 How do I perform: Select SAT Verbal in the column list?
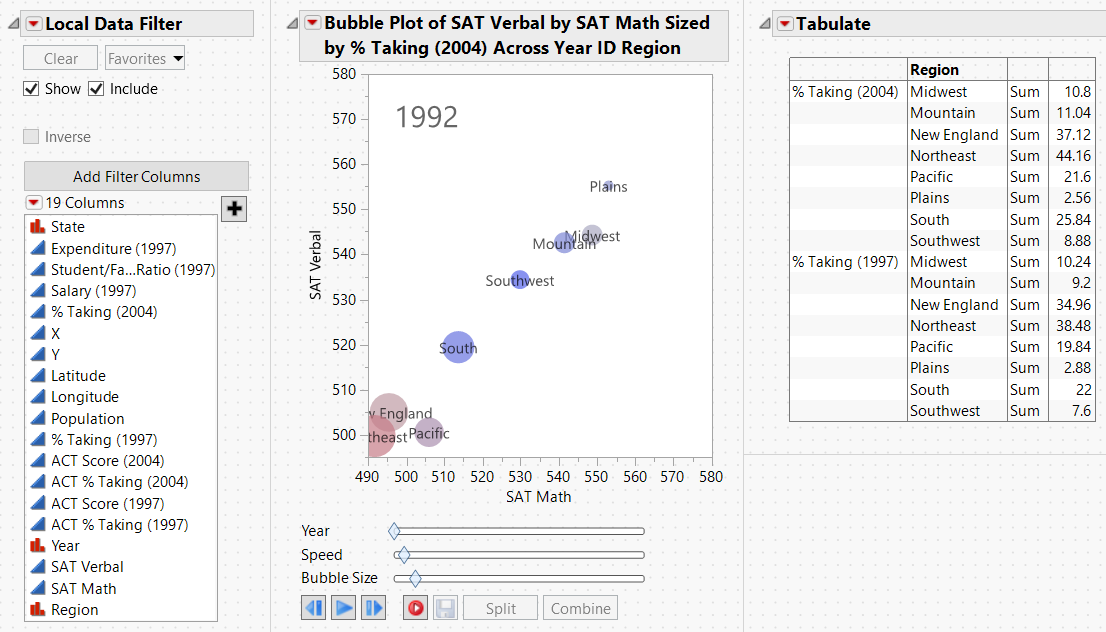(x=87, y=567)
